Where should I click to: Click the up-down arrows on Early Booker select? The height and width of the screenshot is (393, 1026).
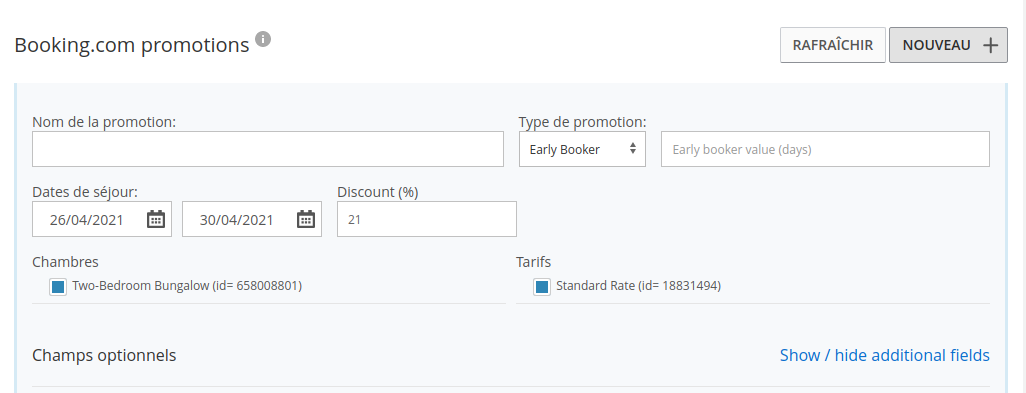633,149
